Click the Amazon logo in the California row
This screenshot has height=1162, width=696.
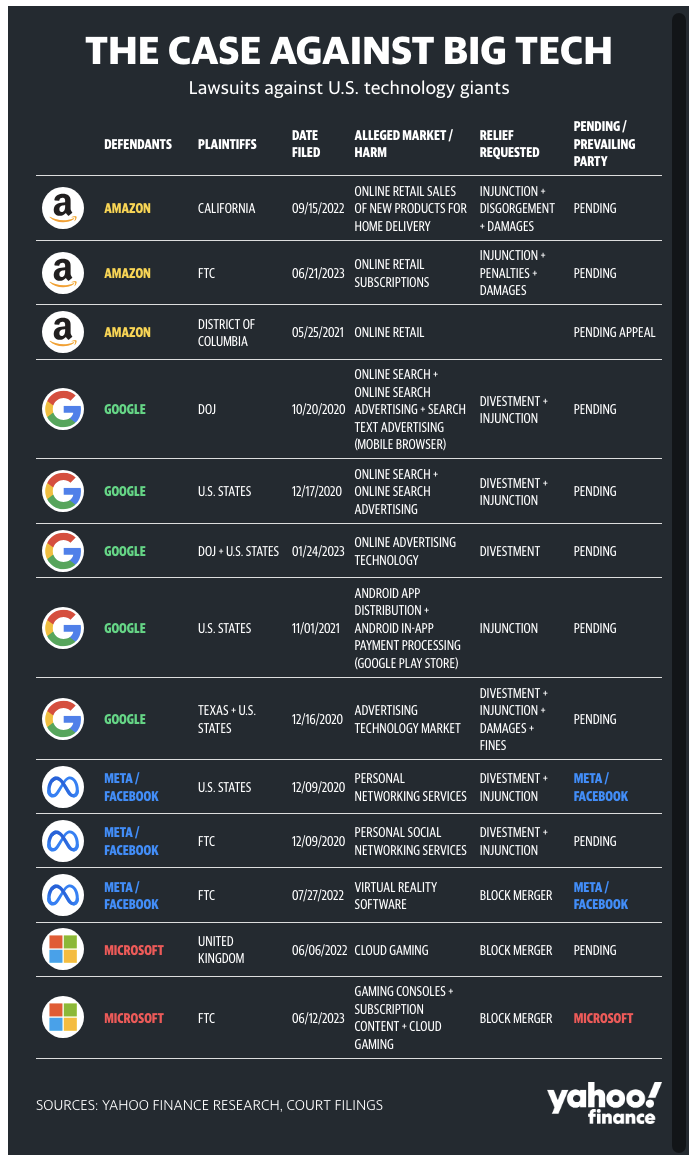pos(63,208)
